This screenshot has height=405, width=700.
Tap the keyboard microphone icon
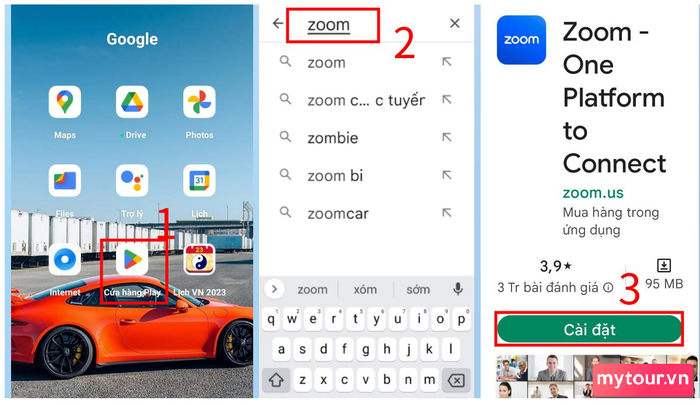[458, 289]
